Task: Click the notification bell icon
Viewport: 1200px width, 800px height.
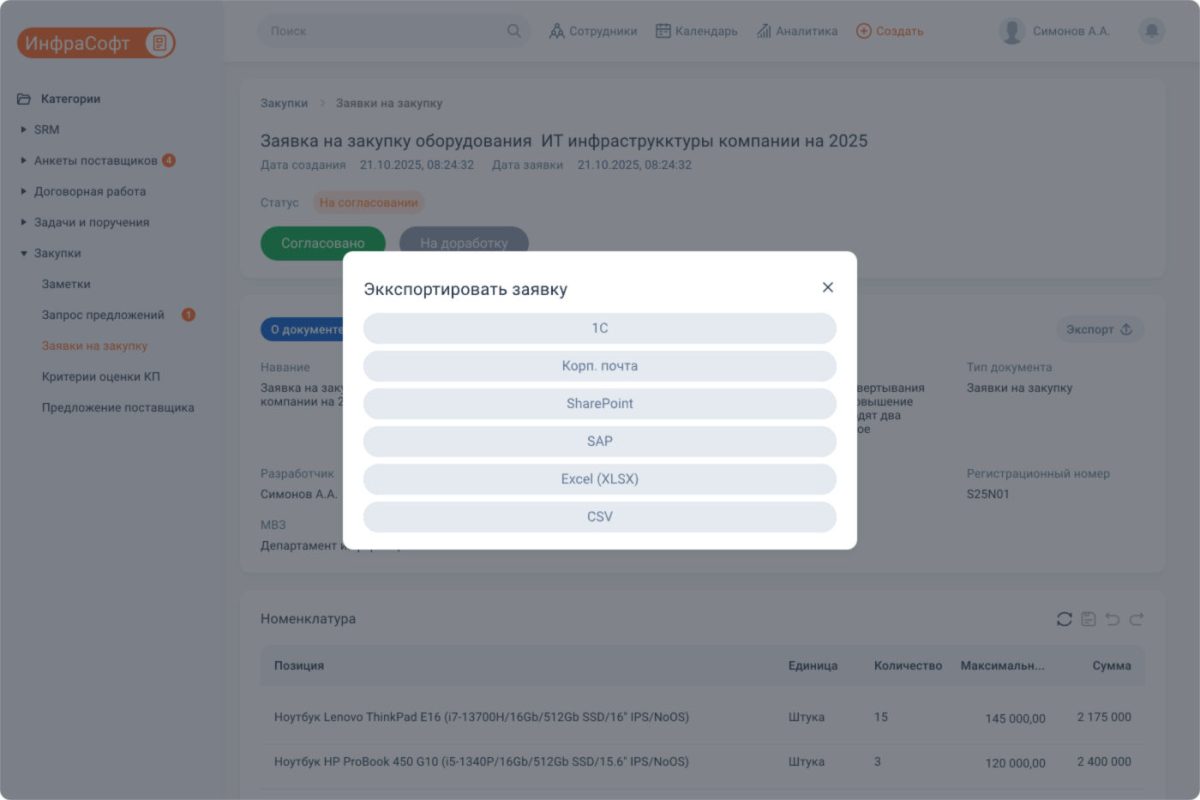Action: (1151, 31)
